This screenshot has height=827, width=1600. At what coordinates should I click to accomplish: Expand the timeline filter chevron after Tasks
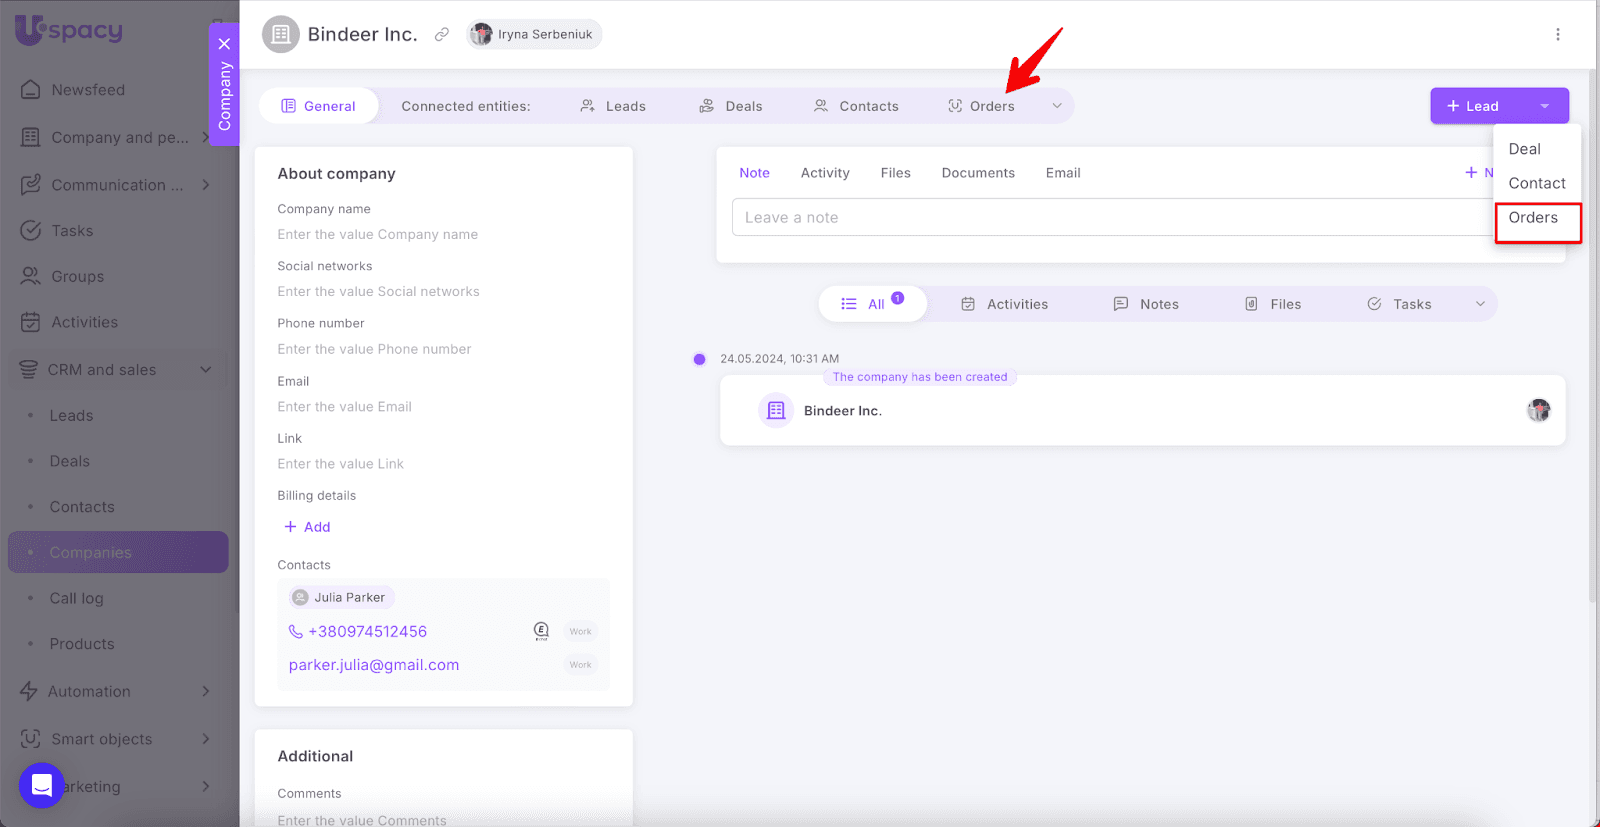(1480, 304)
